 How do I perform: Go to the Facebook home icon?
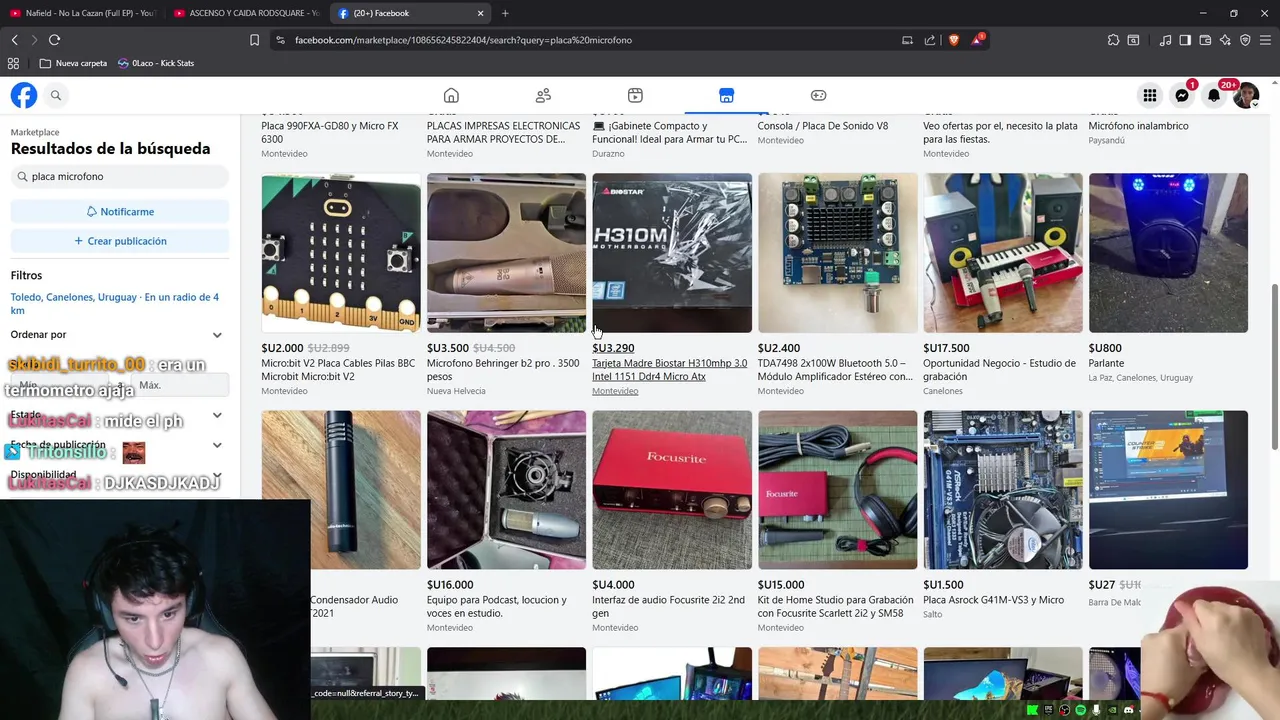click(451, 95)
